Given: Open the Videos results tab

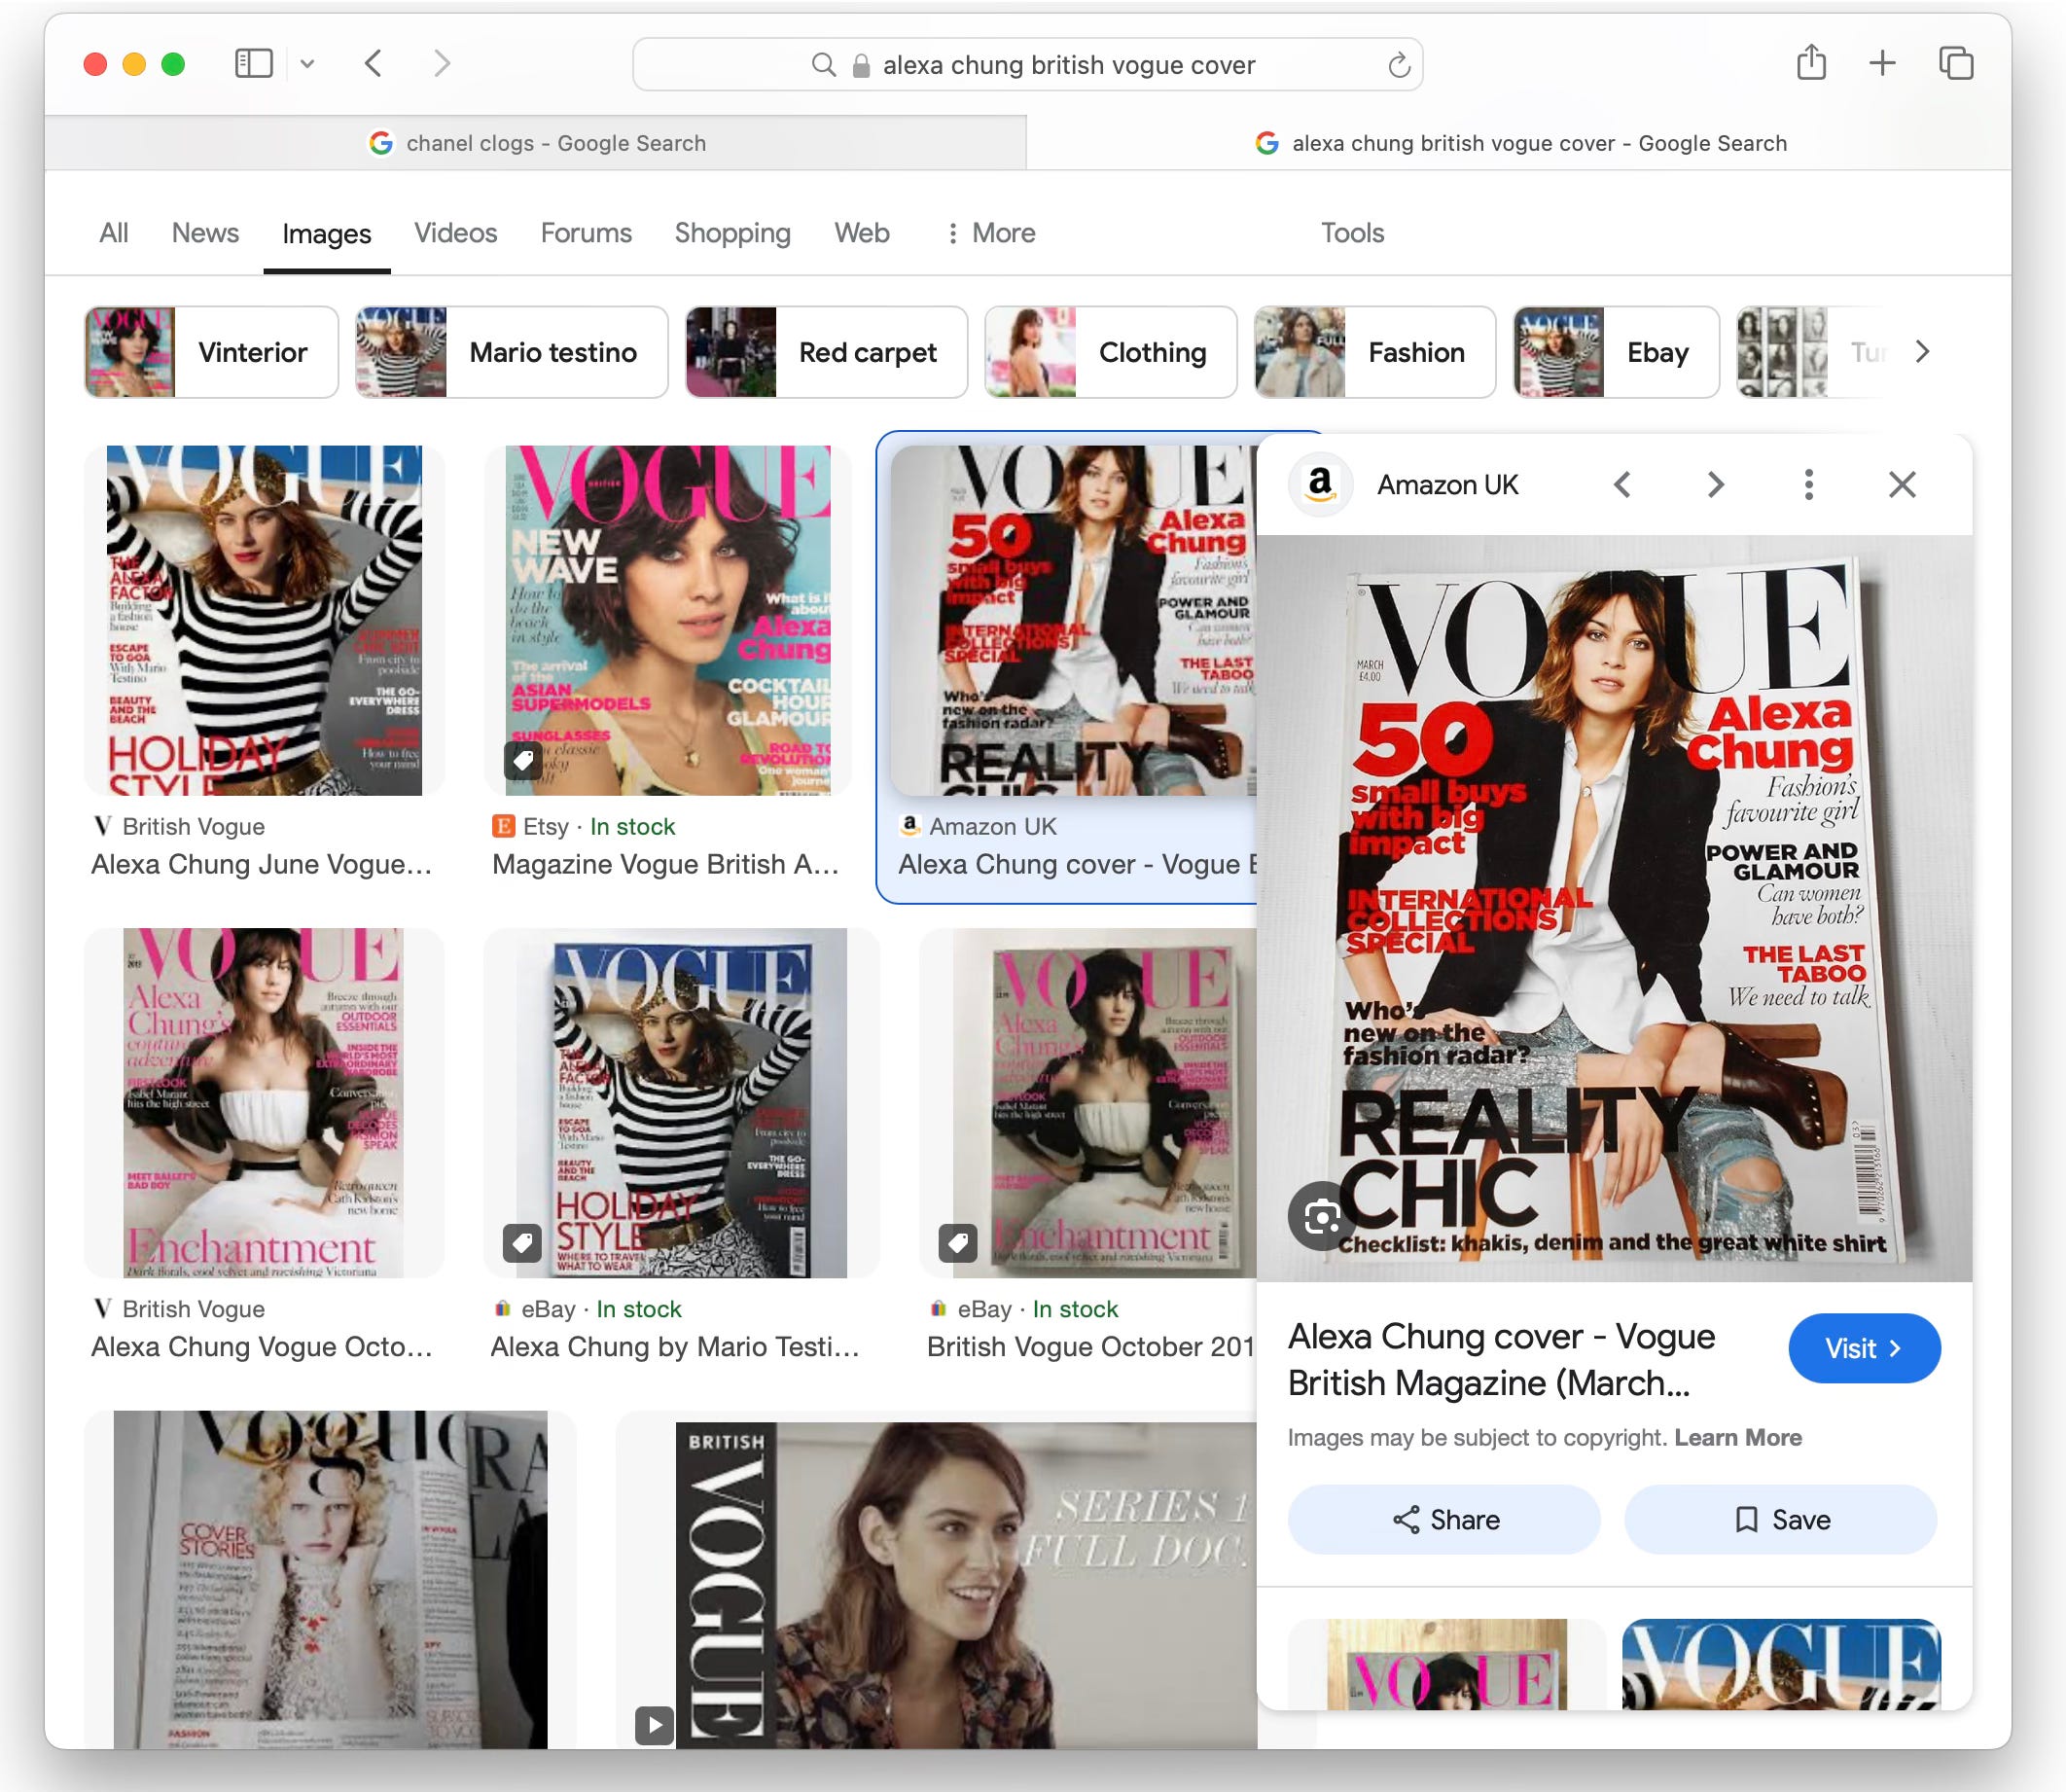Looking at the screenshot, I should 455,233.
